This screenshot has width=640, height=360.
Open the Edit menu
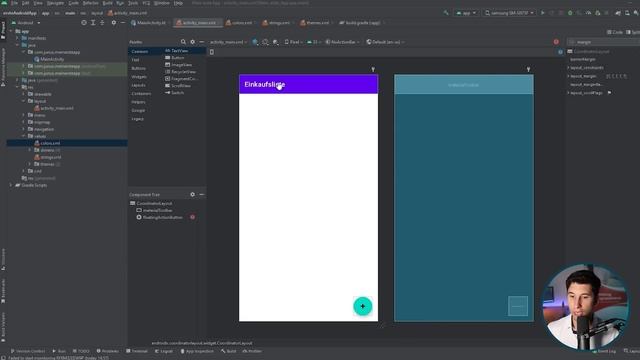pyautogui.click(x=25, y=3)
